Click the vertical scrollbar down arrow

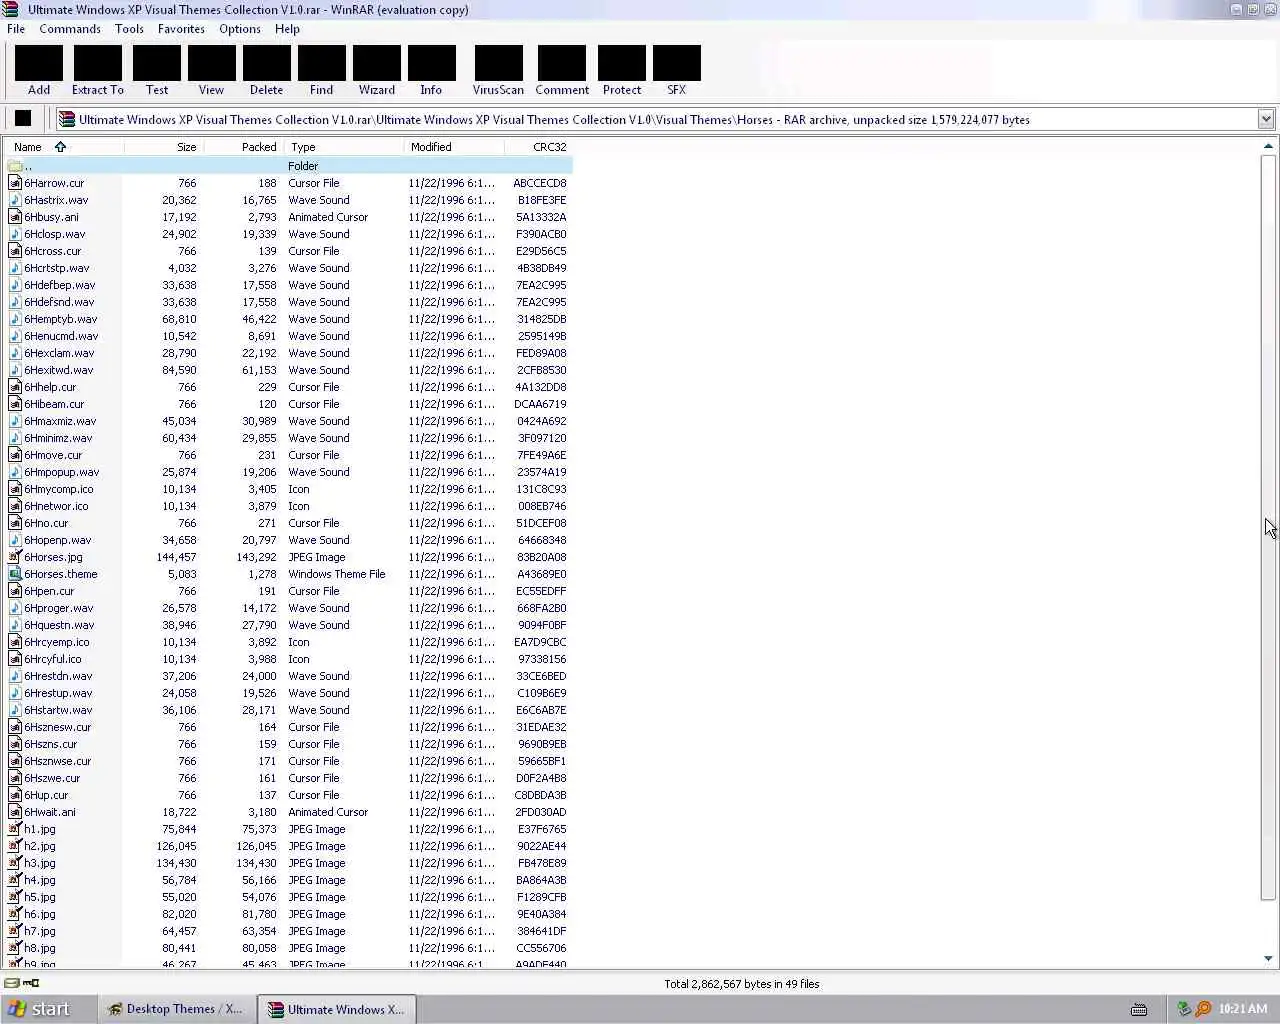click(1268, 958)
